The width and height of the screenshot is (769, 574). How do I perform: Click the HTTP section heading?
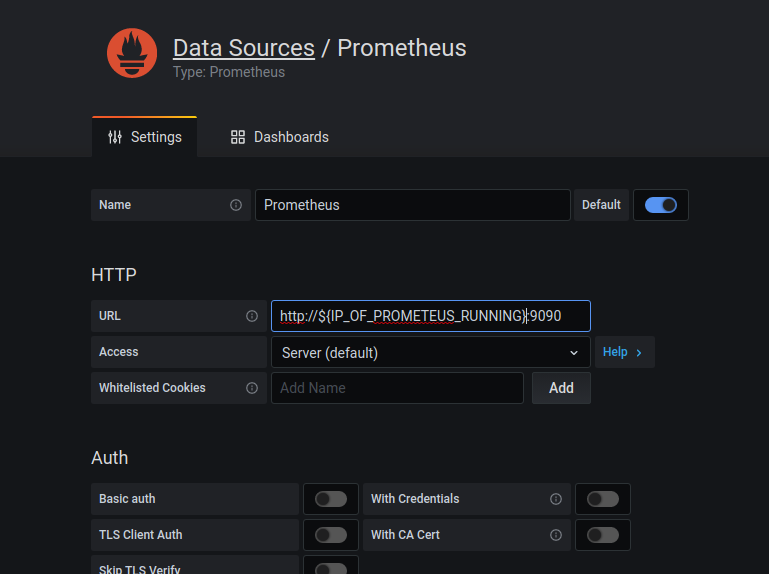pyautogui.click(x=114, y=275)
